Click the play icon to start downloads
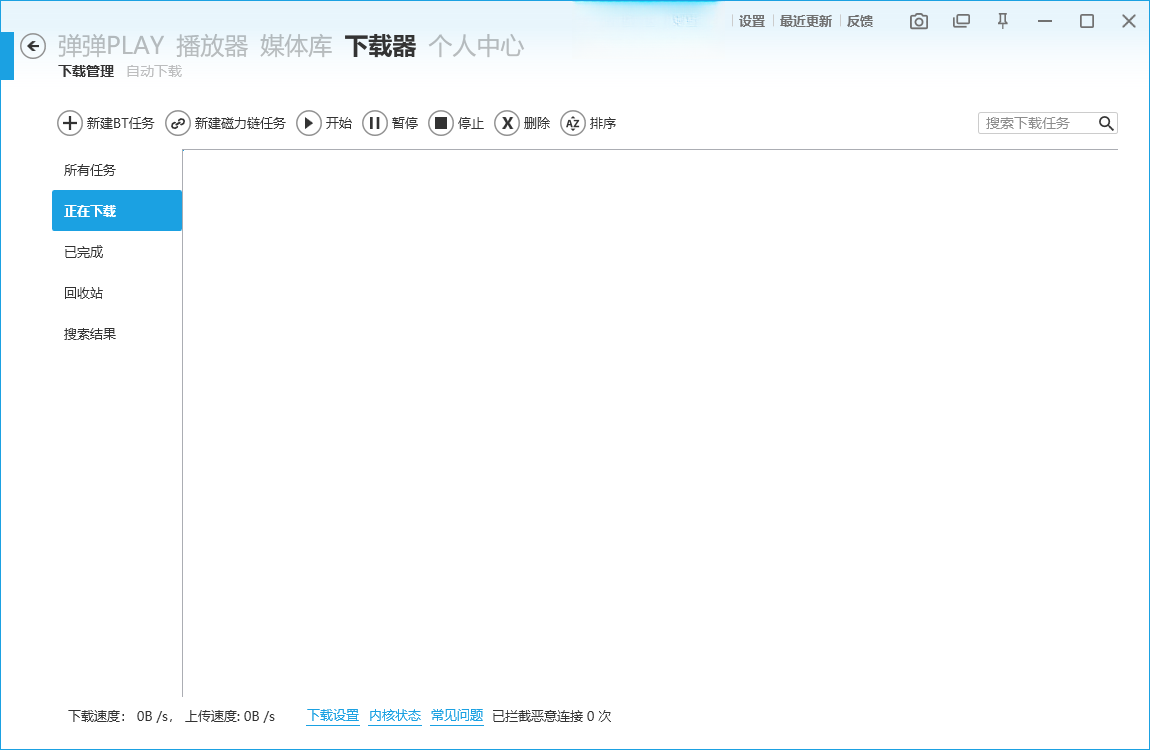The height and width of the screenshot is (750, 1150). 309,123
